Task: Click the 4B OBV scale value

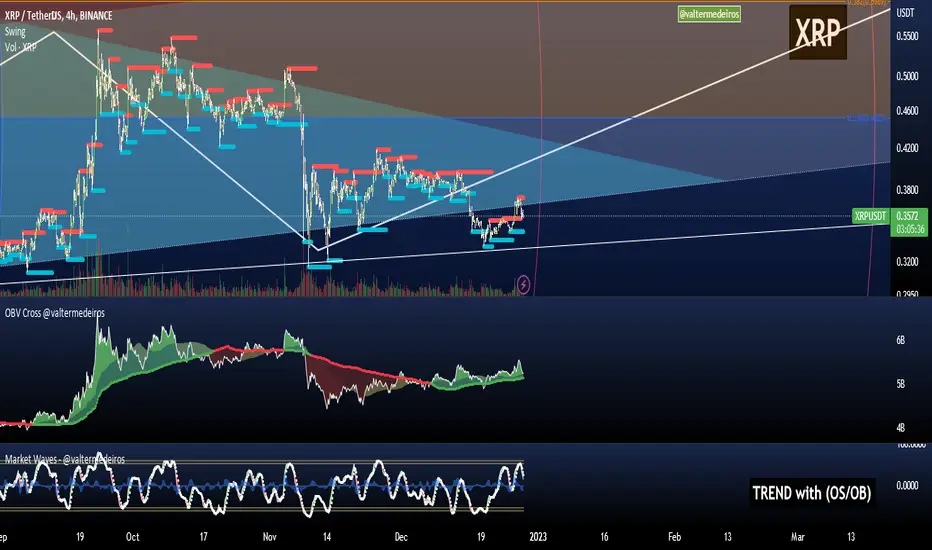Action: coord(900,428)
